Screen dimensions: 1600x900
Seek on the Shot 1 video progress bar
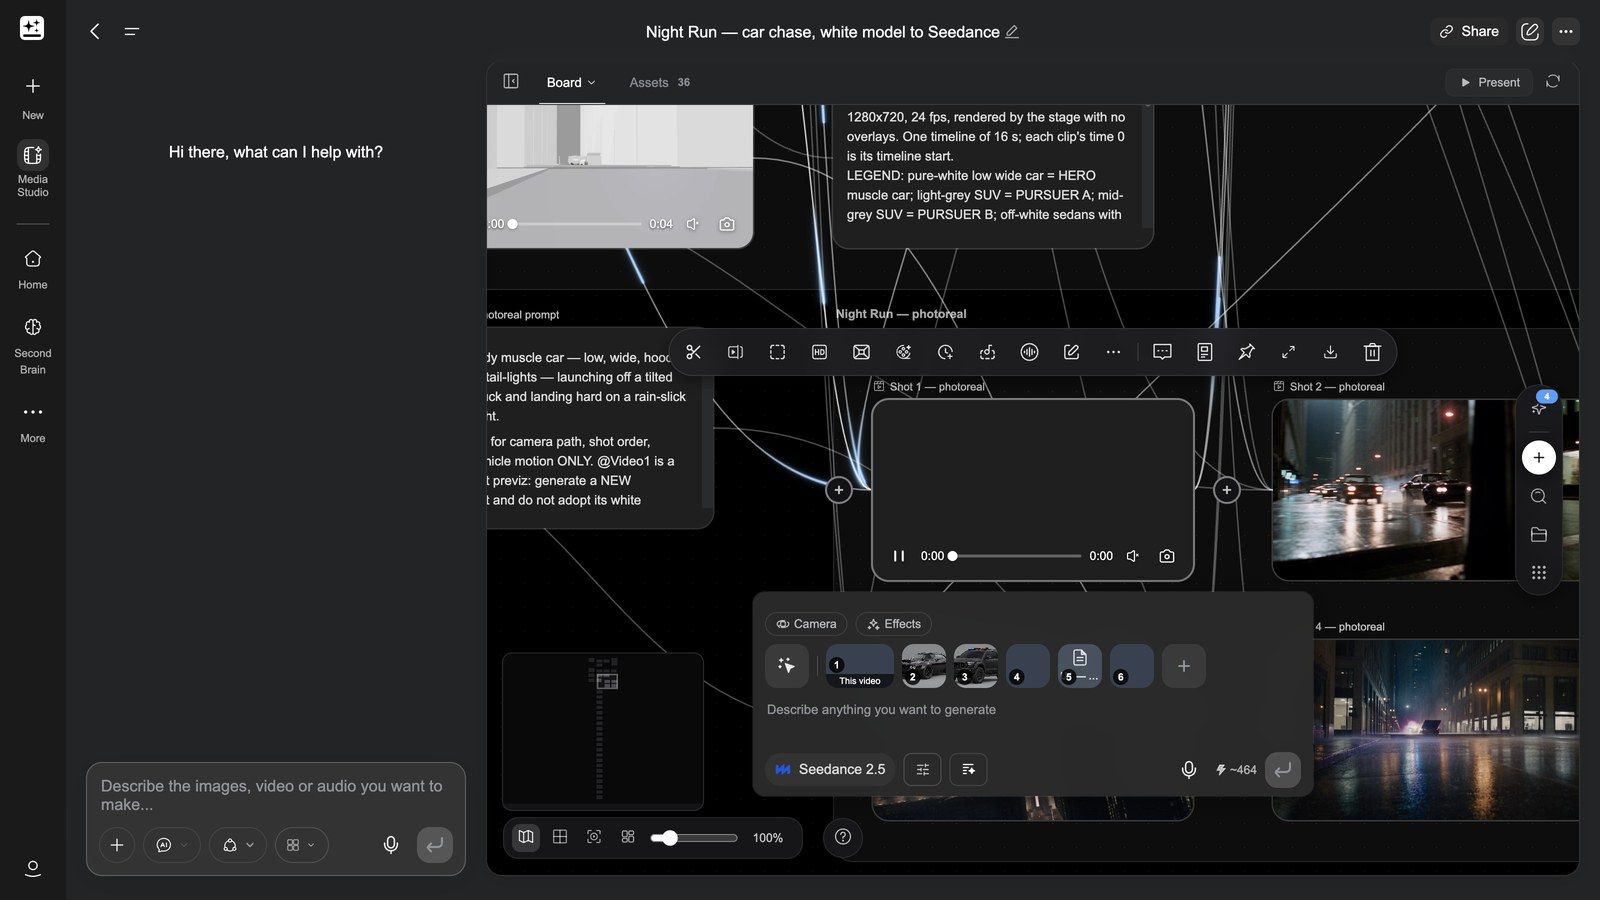point(1016,556)
